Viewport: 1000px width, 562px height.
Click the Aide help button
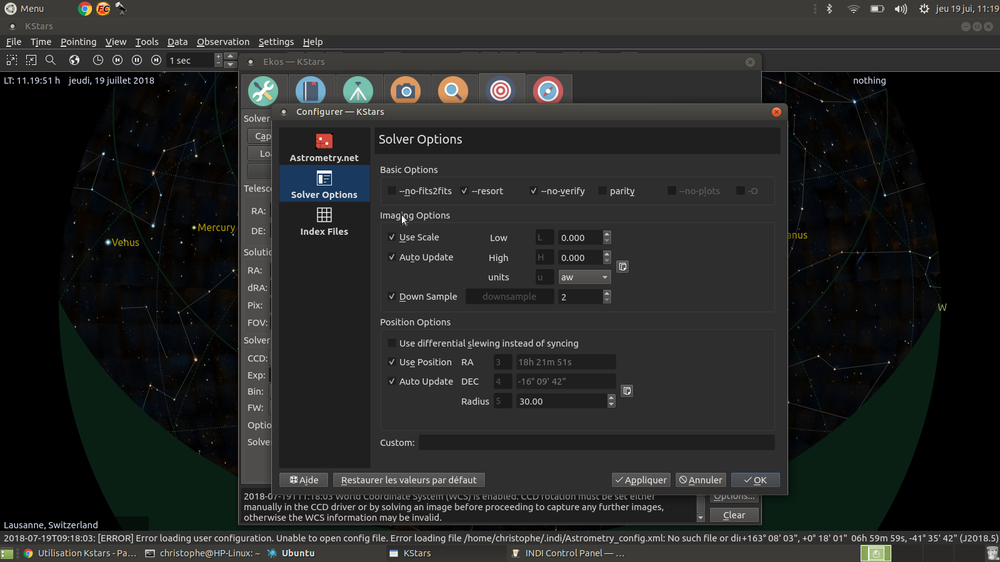(304, 480)
